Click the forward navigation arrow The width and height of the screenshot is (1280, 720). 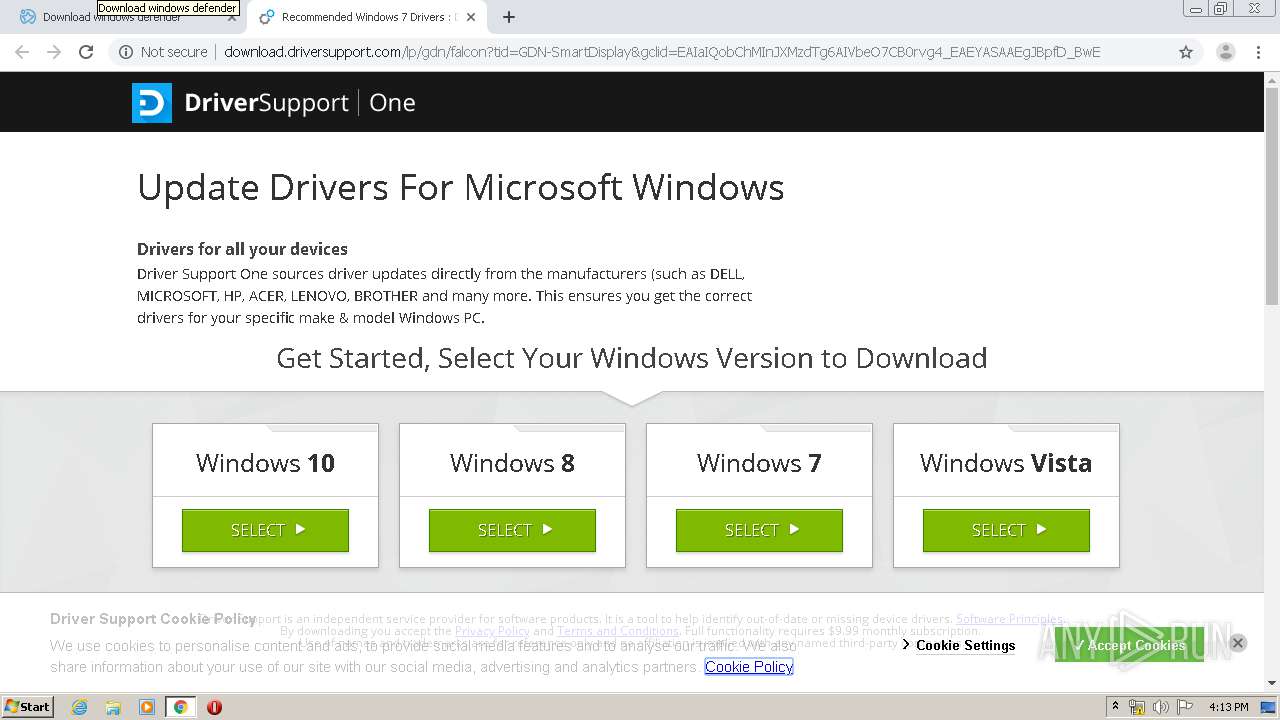tap(54, 52)
